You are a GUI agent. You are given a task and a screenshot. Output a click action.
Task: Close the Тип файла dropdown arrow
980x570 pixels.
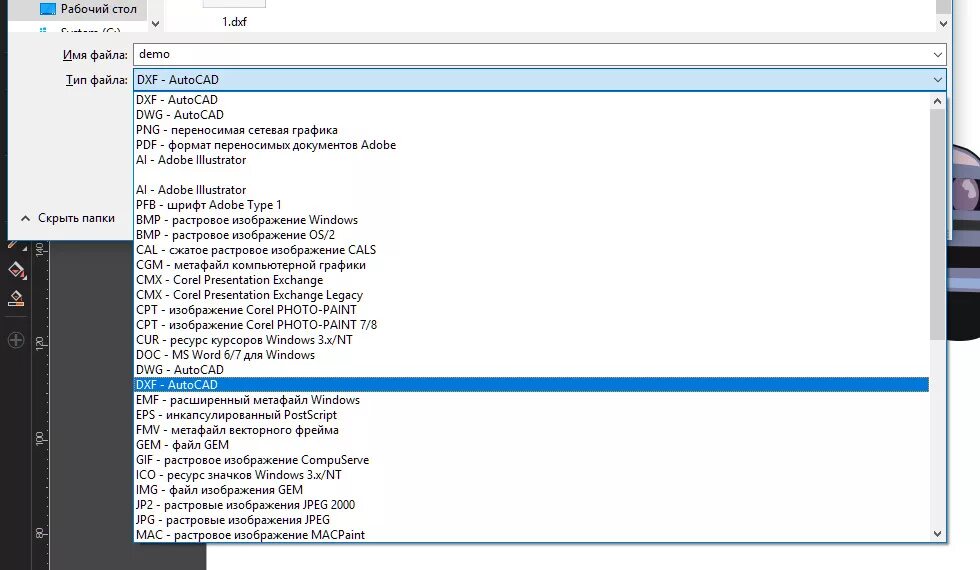click(938, 79)
